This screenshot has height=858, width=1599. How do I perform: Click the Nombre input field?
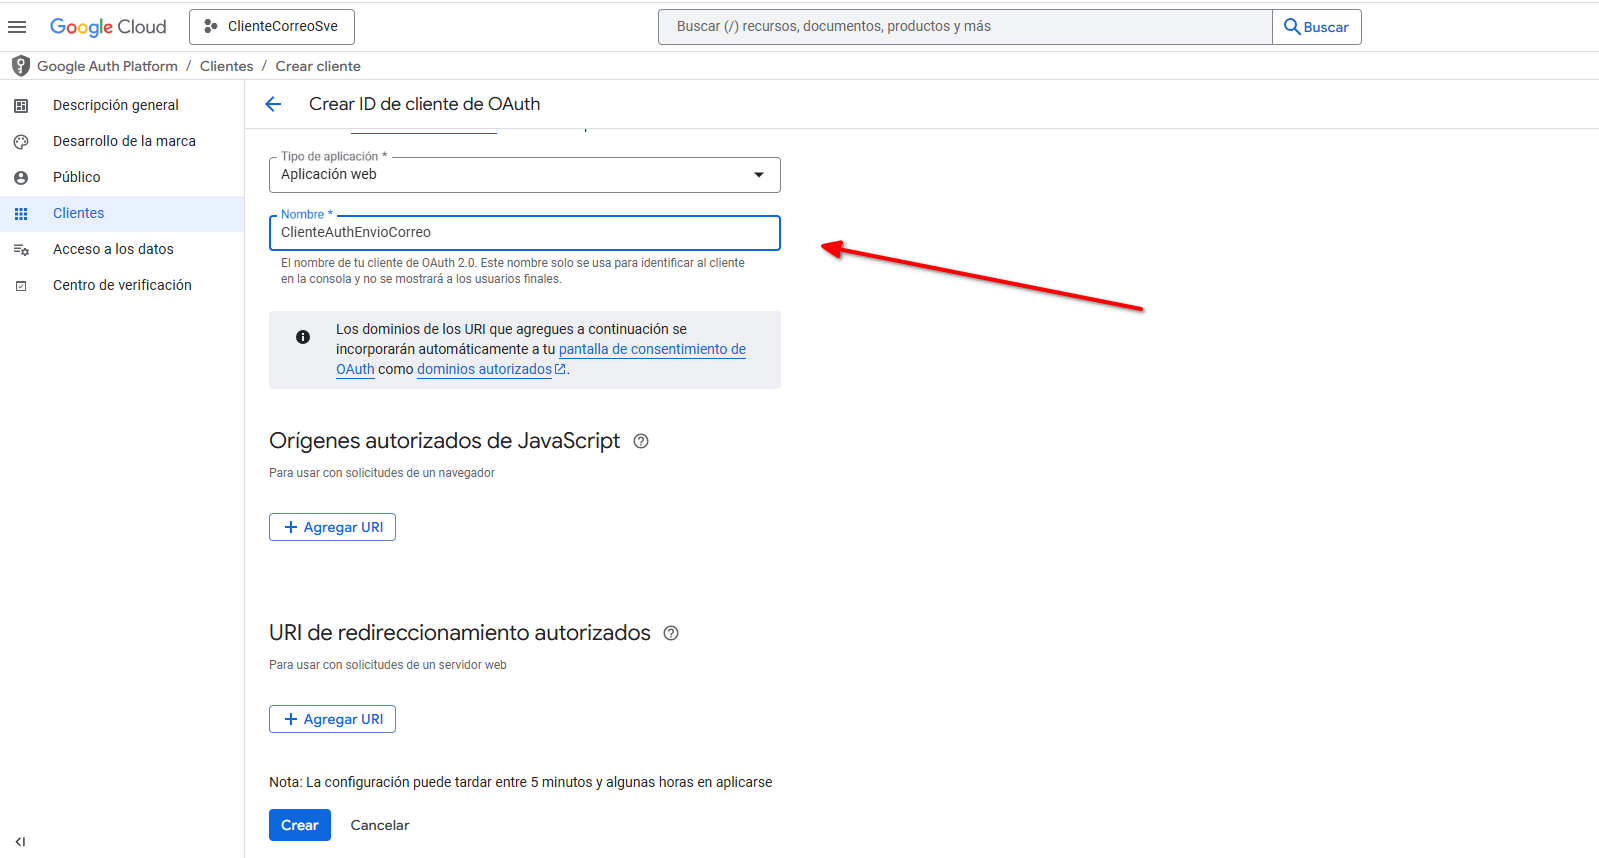pos(524,233)
